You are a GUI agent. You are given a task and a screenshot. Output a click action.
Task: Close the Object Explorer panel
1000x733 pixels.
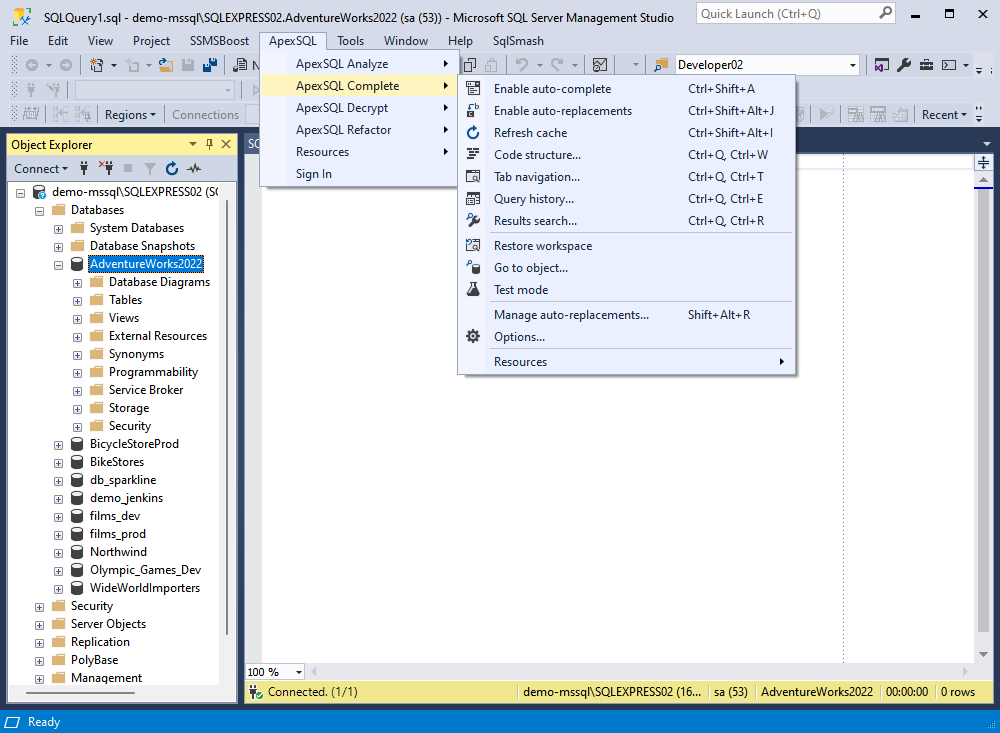226,144
